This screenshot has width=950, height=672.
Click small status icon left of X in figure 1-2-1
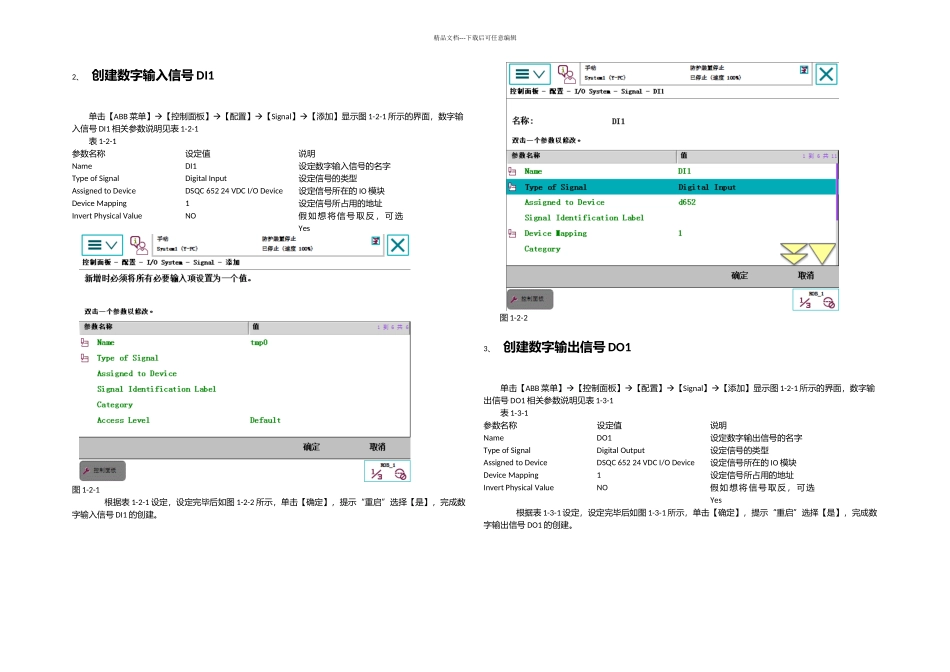376,241
